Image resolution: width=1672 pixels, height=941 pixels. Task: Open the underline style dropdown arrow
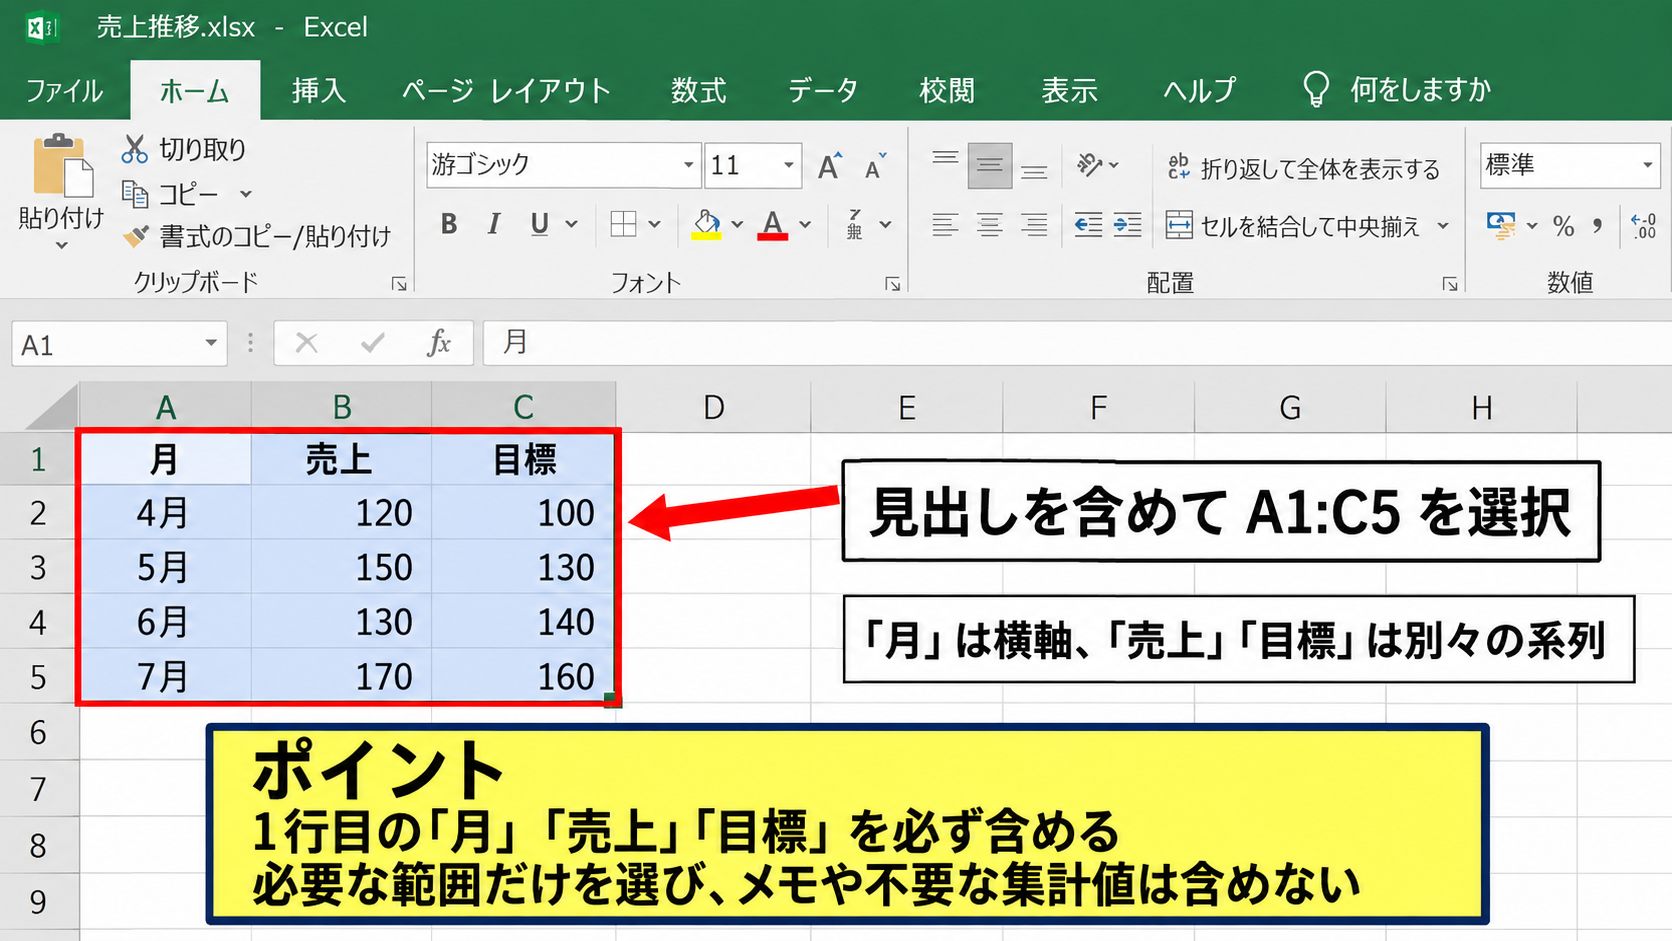[x=572, y=224]
